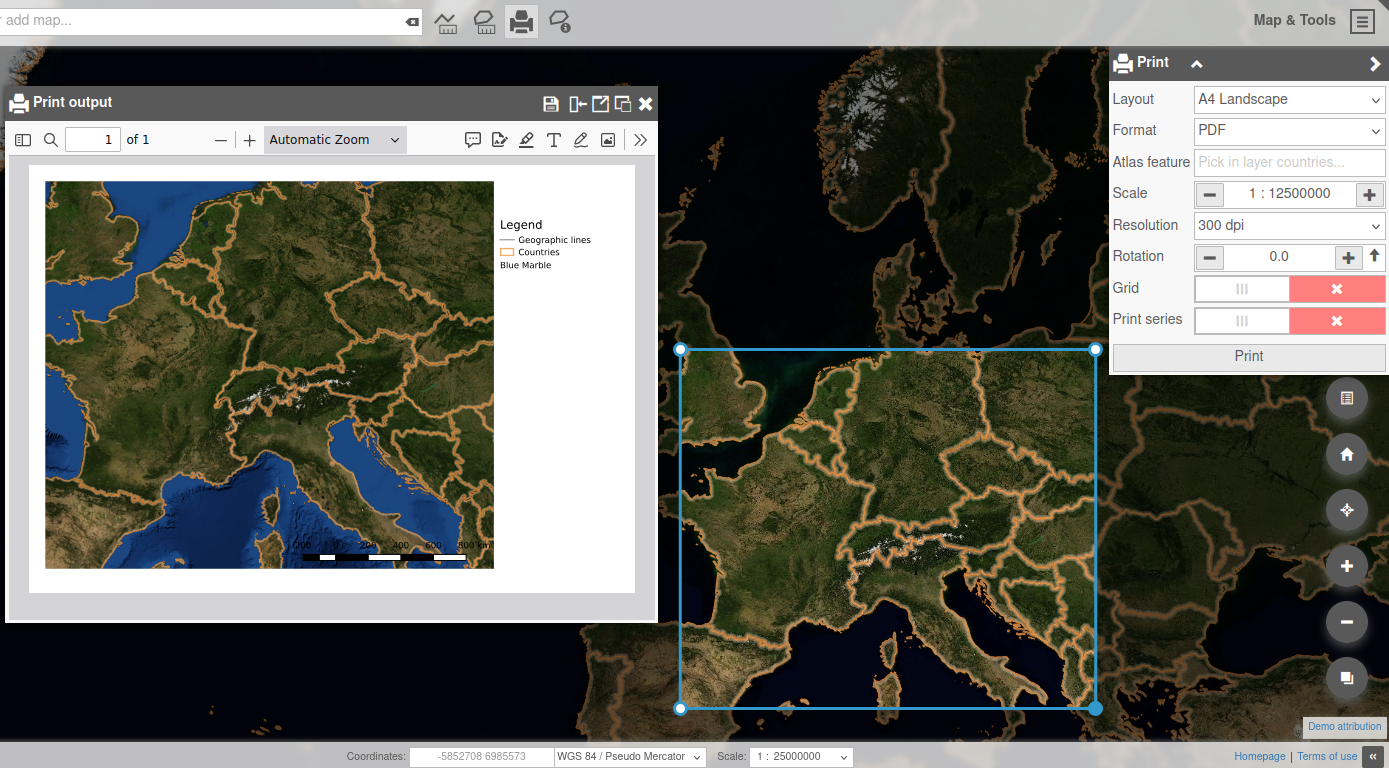This screenshot has width=1389, height=768.
Task: Activate the locate my position button
Action: [1346, 510]
